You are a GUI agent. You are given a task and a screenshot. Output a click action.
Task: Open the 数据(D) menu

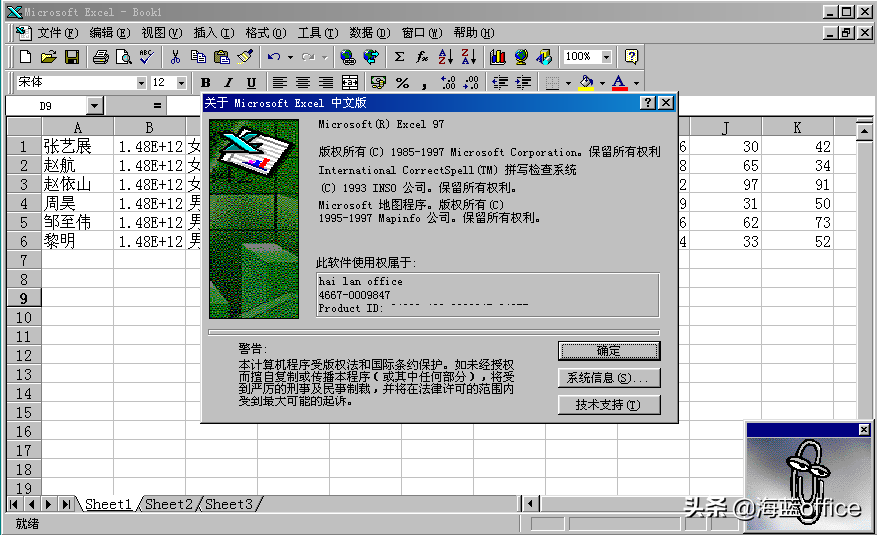[370, 33]
